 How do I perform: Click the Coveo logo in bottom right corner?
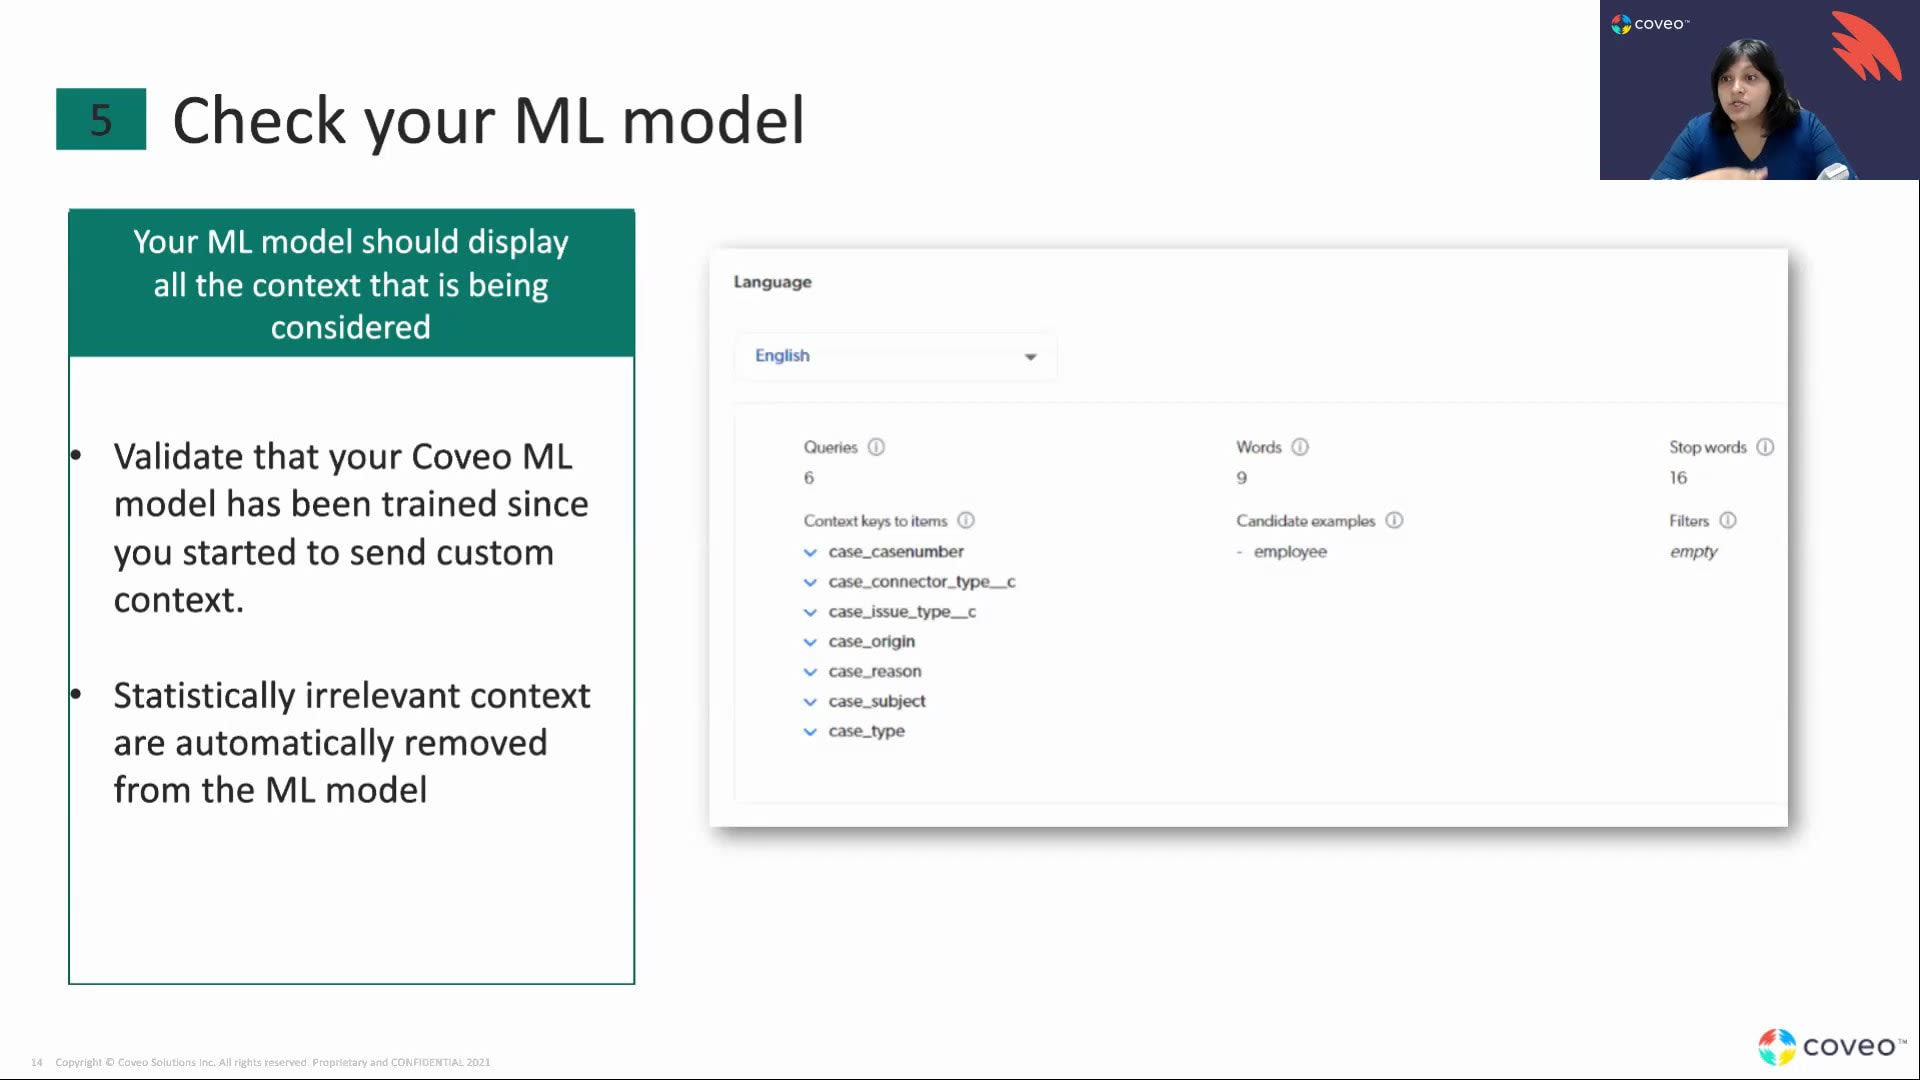[1832, 1046]
